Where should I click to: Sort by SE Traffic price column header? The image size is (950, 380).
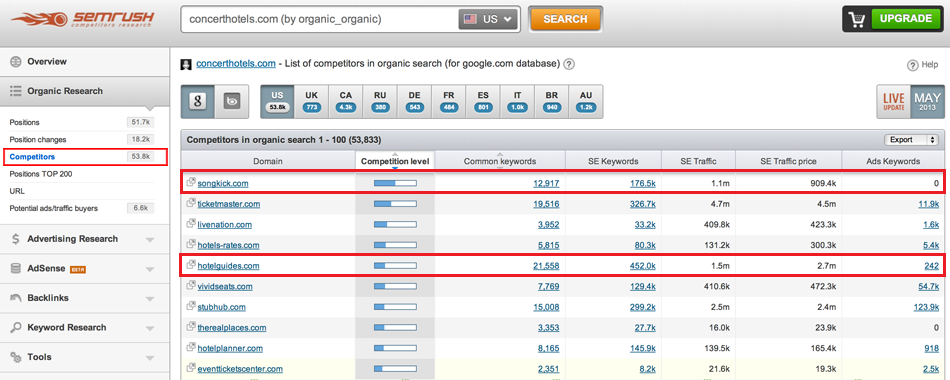click(788, 161)
